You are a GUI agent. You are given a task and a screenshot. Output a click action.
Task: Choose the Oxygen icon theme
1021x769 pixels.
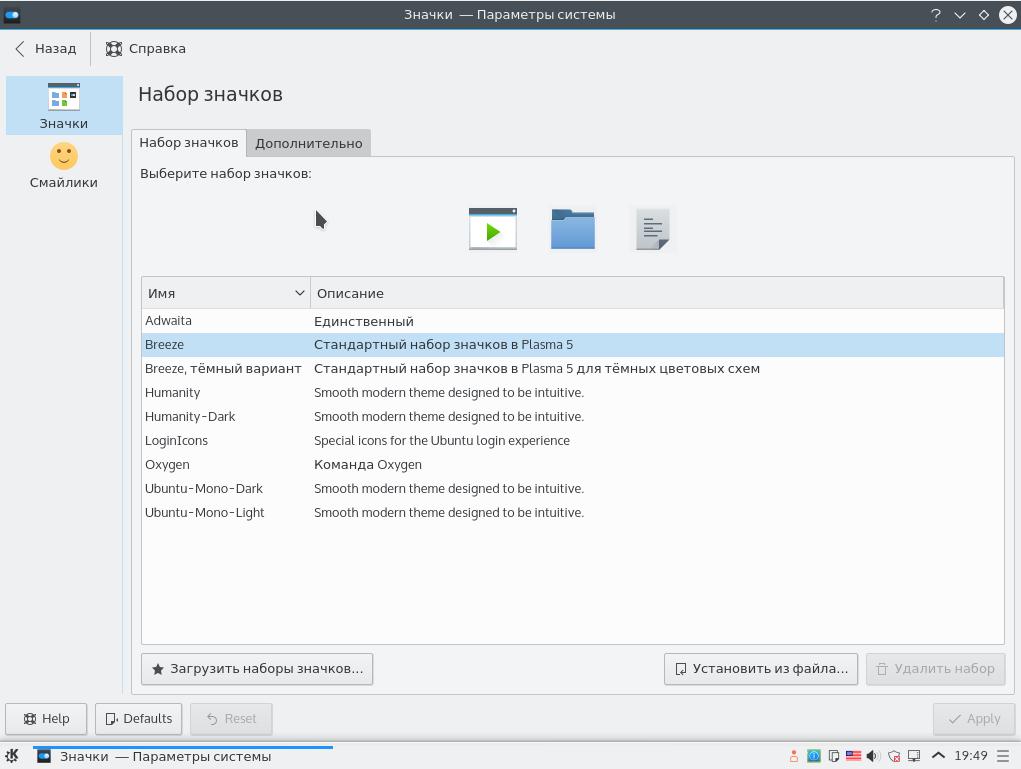click(x=167, y=464)
